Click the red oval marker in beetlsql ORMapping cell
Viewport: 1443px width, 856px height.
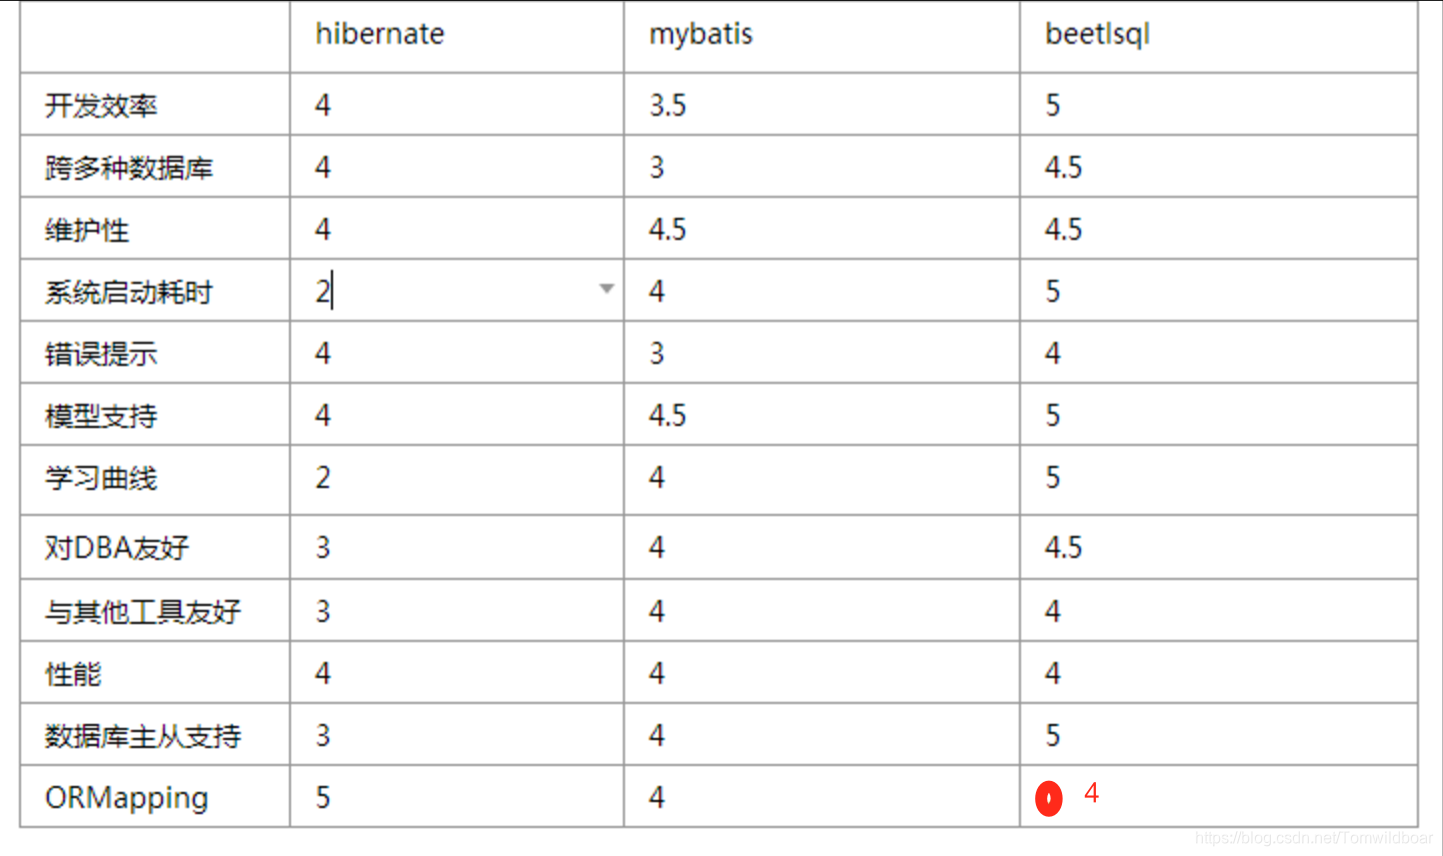(1048, 798)
